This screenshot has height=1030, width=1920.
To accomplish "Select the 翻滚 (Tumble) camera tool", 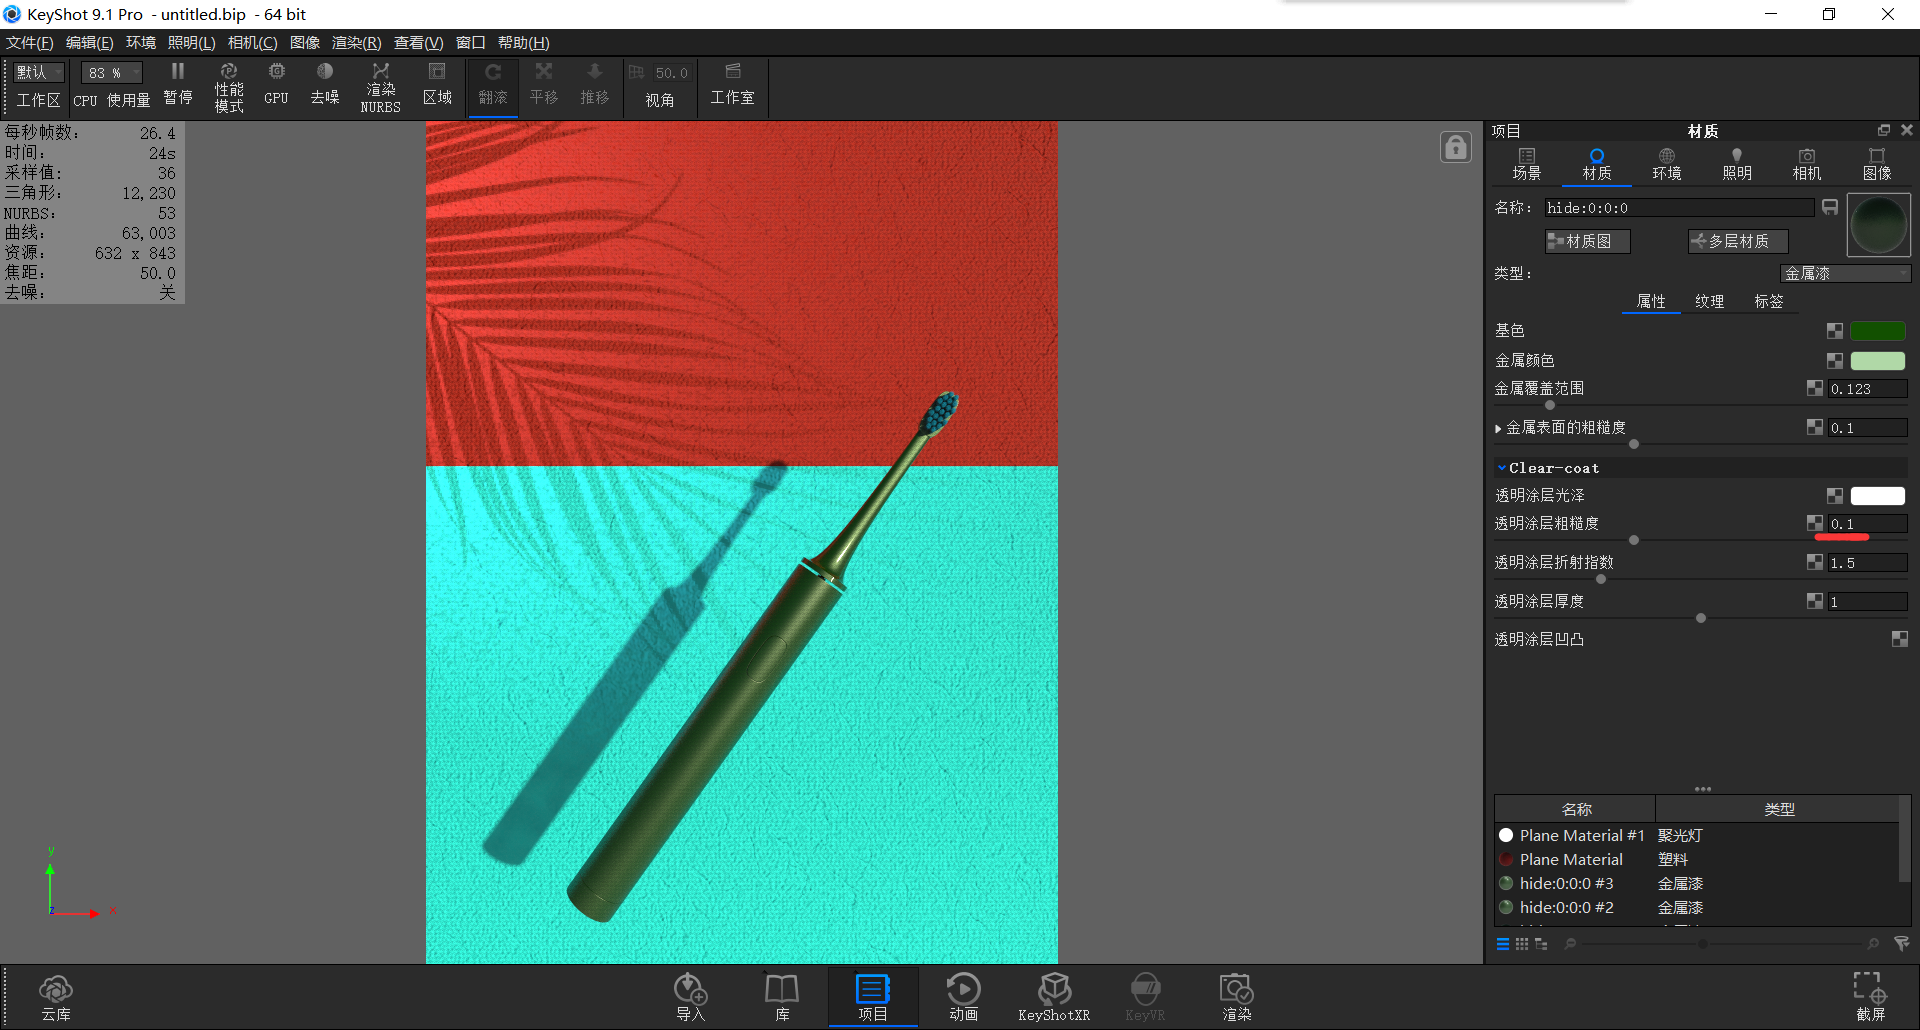I will [x=492, y=86].
